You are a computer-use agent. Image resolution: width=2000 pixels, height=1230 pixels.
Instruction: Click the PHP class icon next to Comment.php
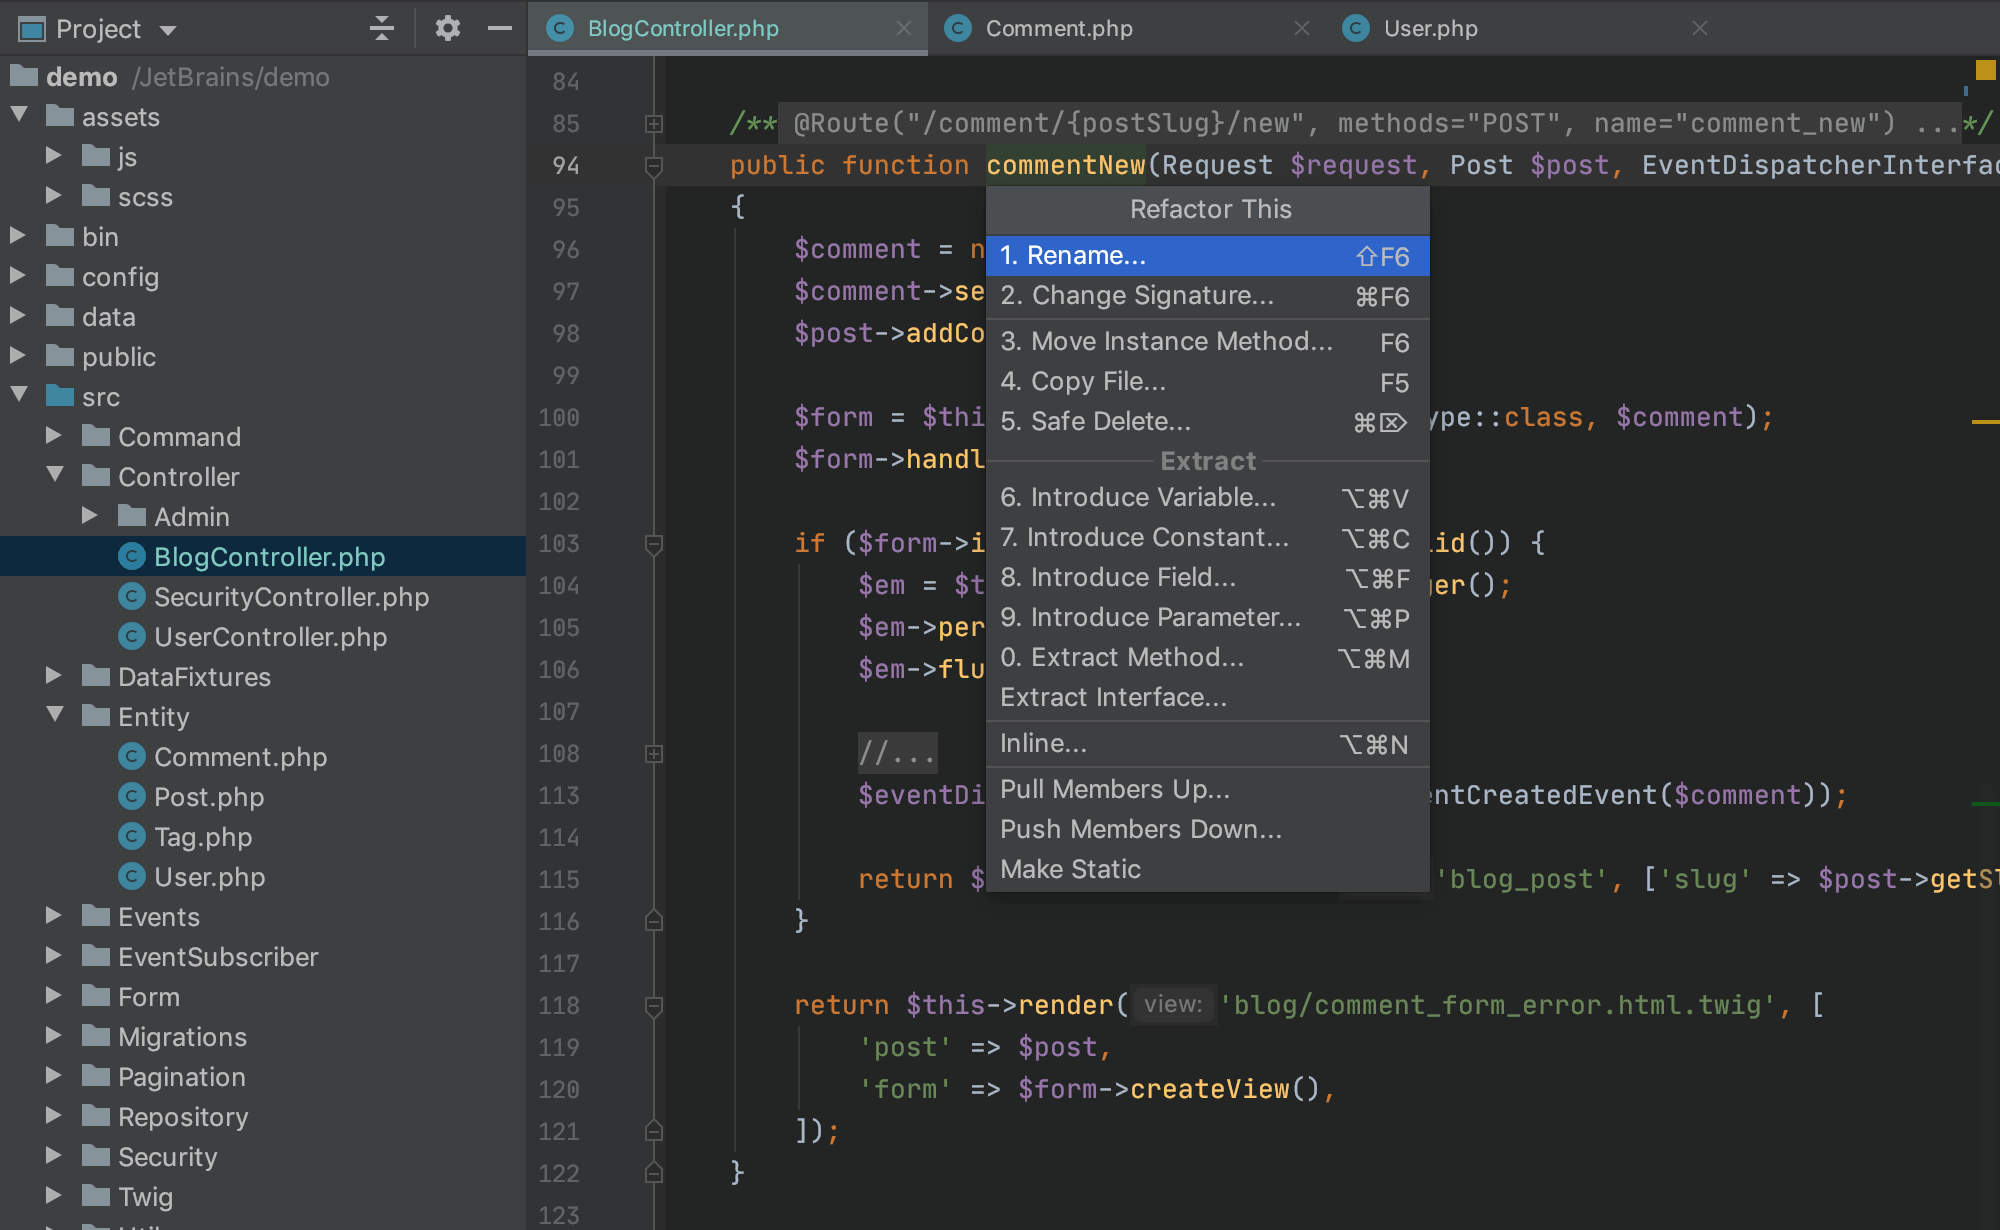coord(134,754)
